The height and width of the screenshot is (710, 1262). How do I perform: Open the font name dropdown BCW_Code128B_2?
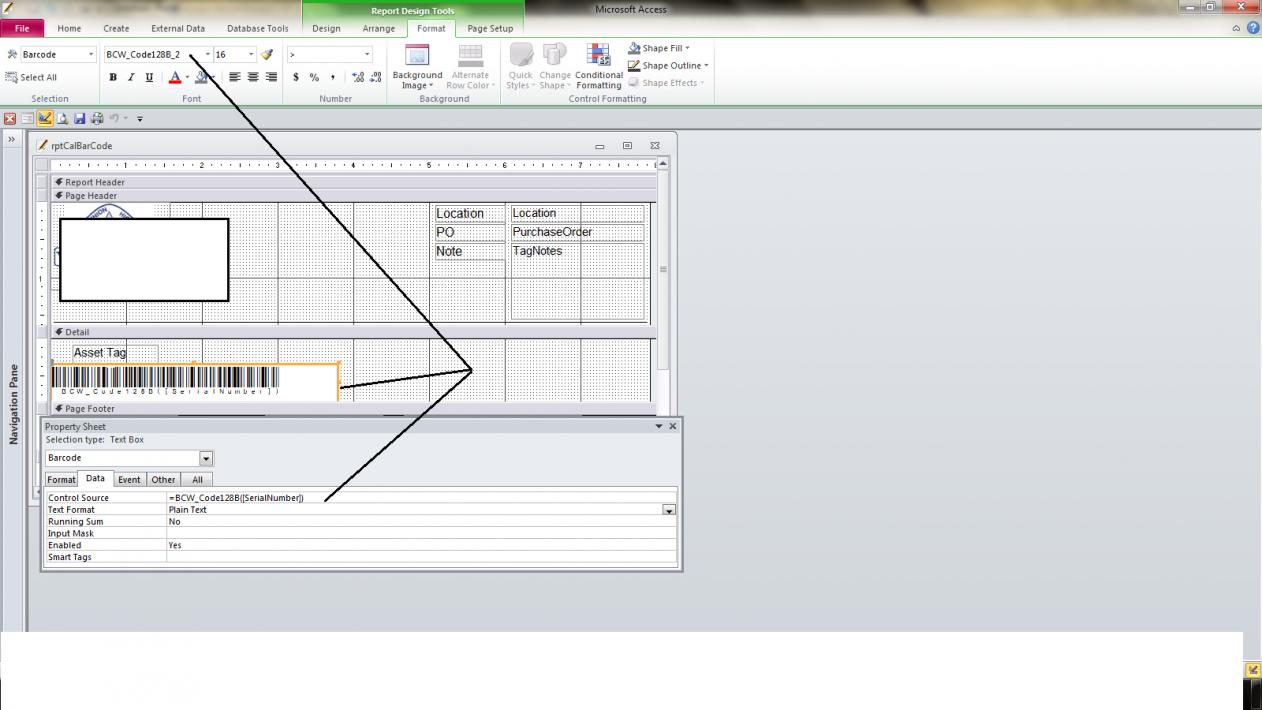[208, 54]
